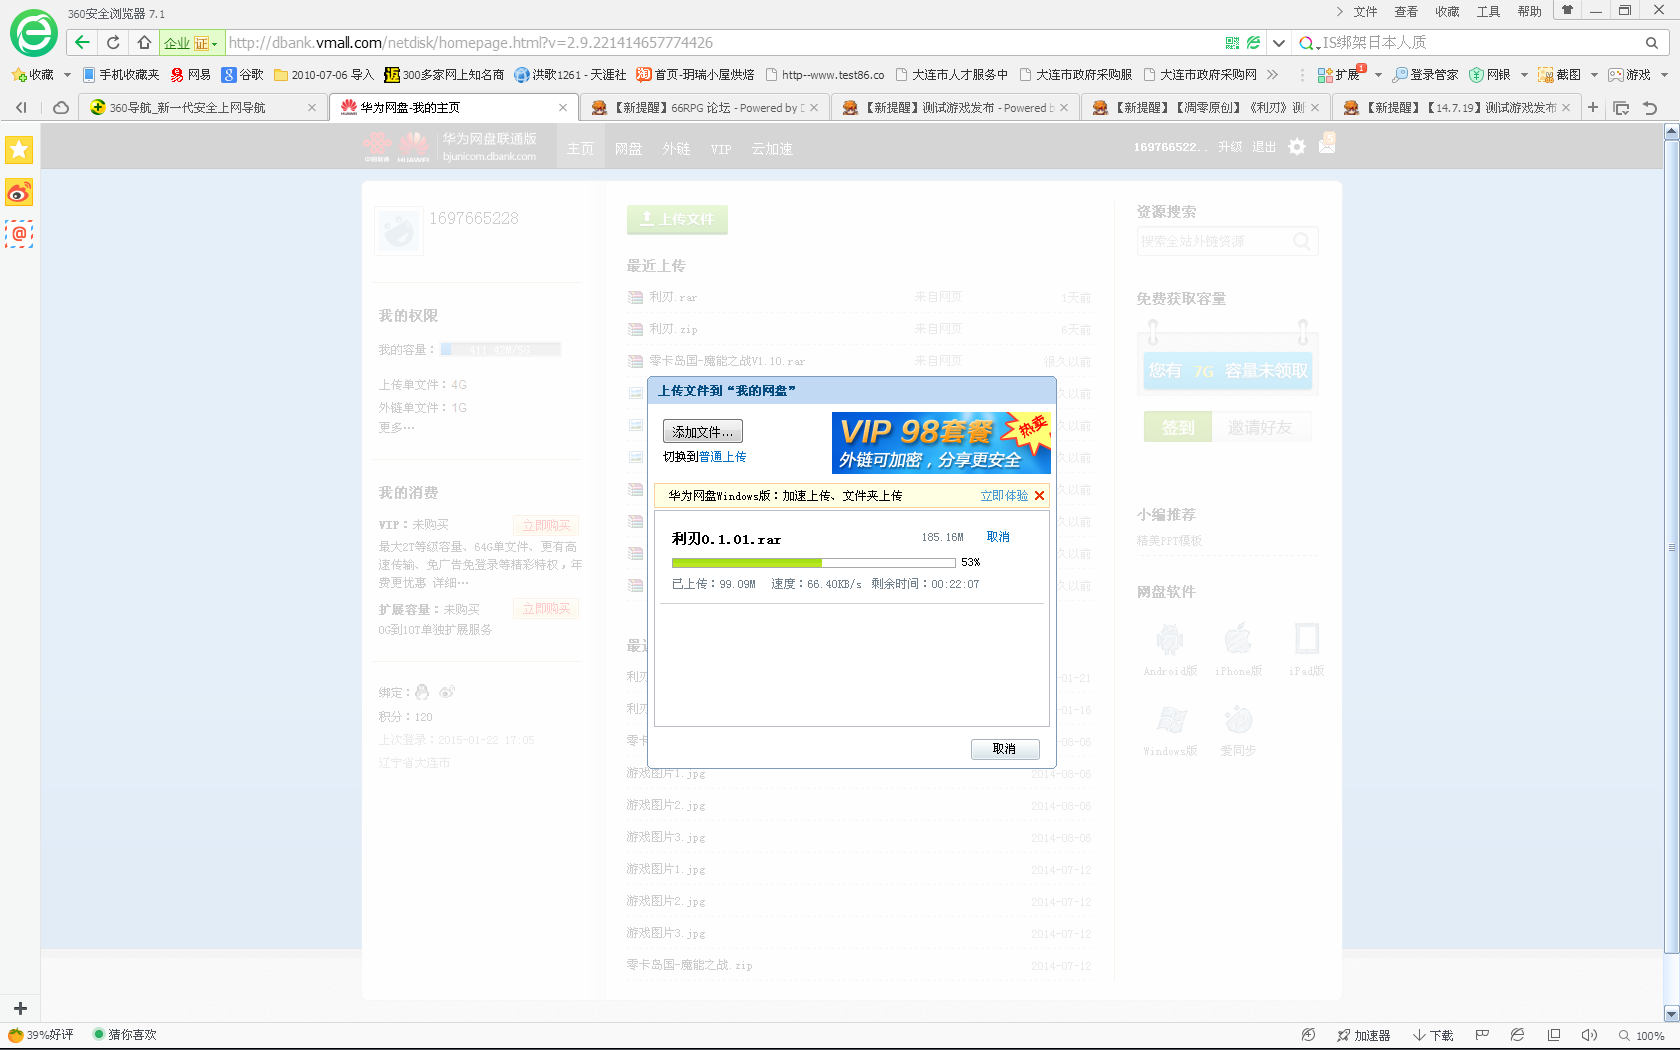Viewport: 1680px width, 1050px height.
Task: Open the favorites star in left sidebar
Action: click(x=19, y=150)
